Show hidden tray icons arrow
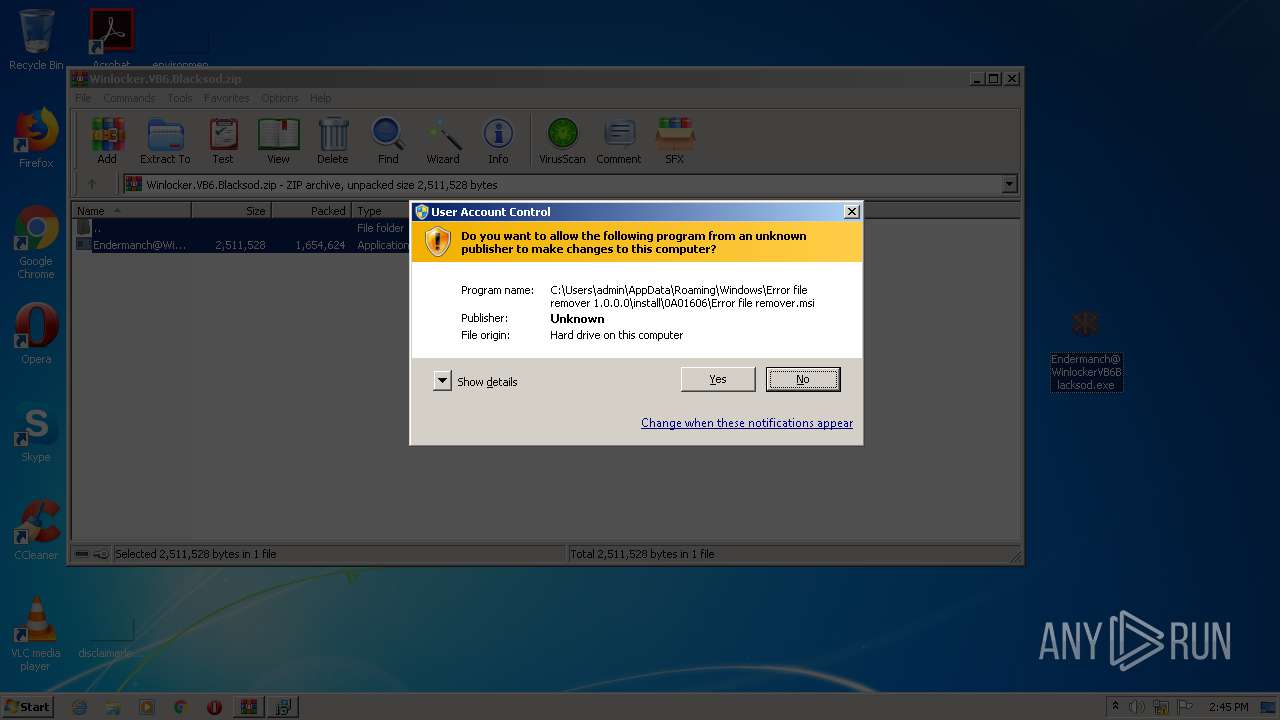This screenshot has height=720, width=1280. 1115,707
